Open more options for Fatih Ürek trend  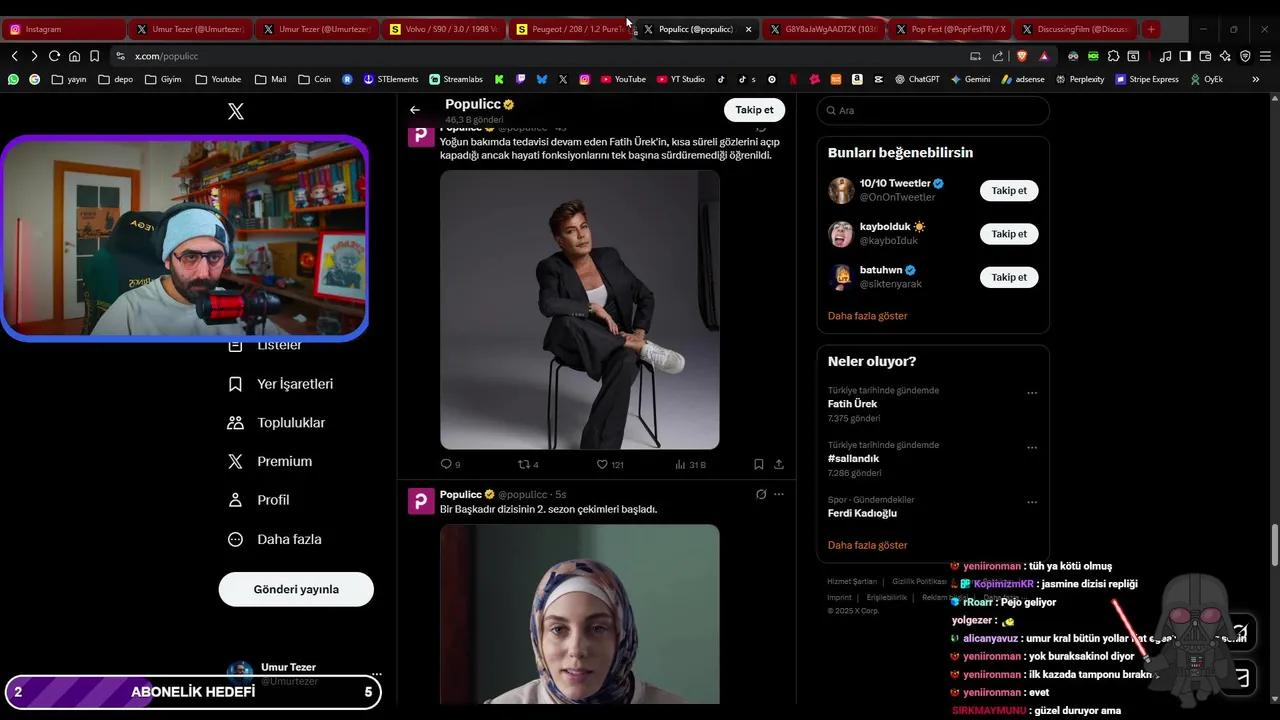pyautogui.click(x=1032, y=393)
